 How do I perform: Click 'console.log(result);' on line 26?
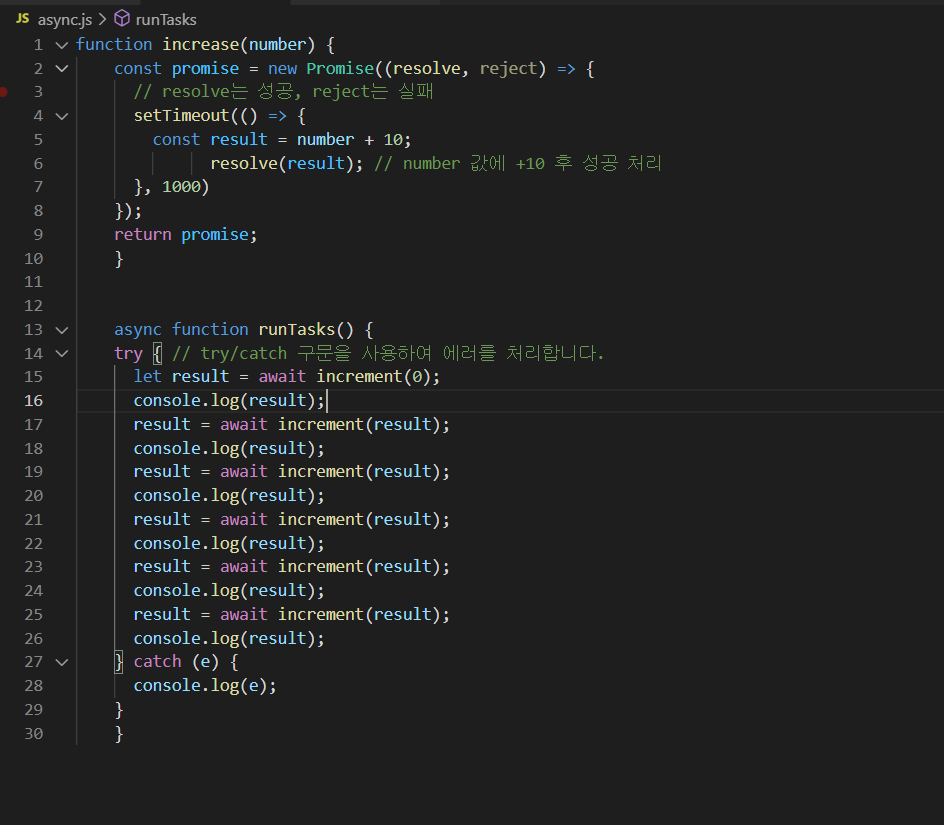click(229, 638)
